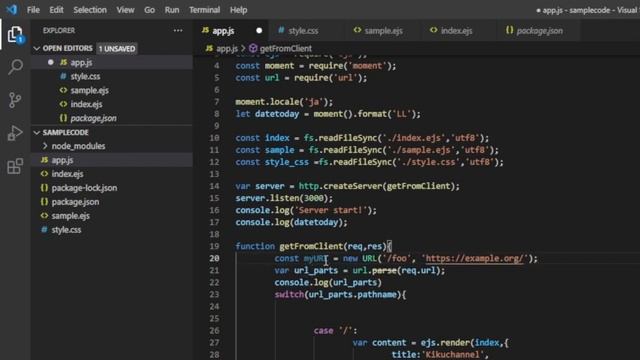Click line number 20 in gutter
This screenshot has width=640, height=360.
pyautogui.click(x=214, y=258)
